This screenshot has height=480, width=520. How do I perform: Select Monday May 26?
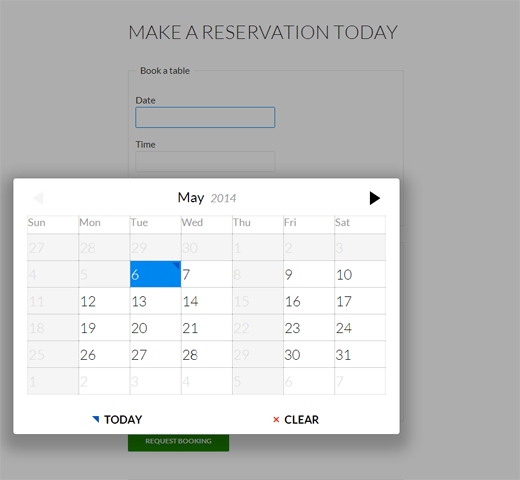pyautogui.click(x=104, y=354)
